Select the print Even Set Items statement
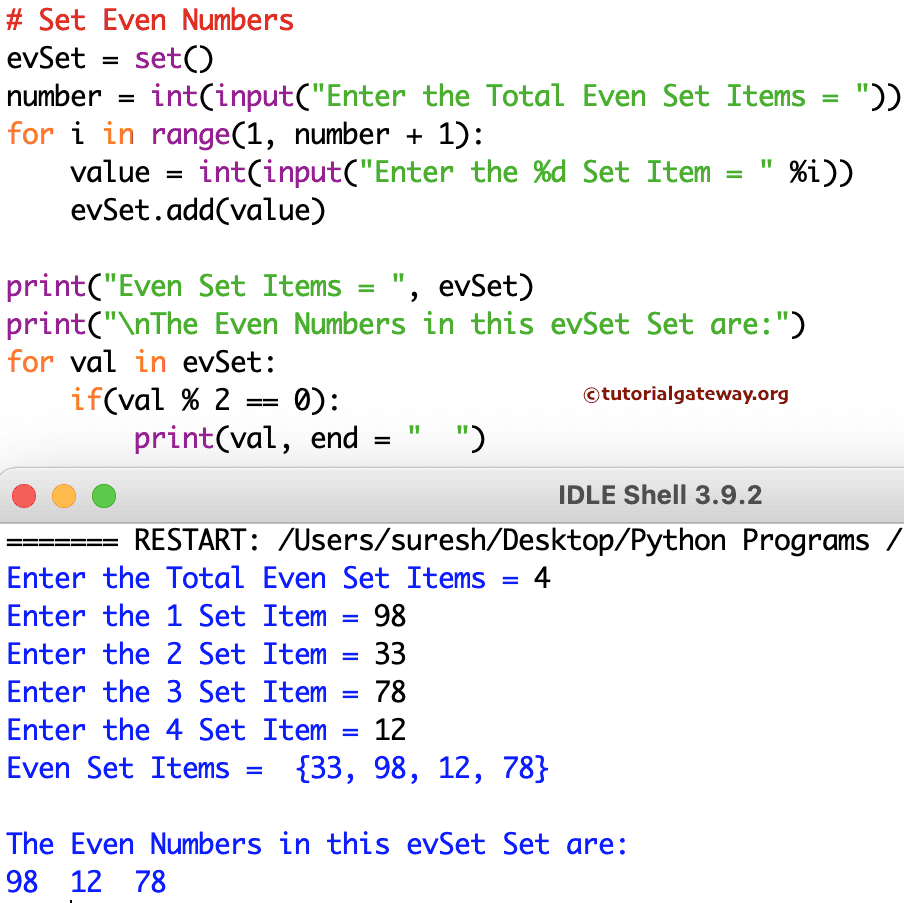The width and height of the screenshot is (904, 903). pyautogui.click(x=270, y=286)
